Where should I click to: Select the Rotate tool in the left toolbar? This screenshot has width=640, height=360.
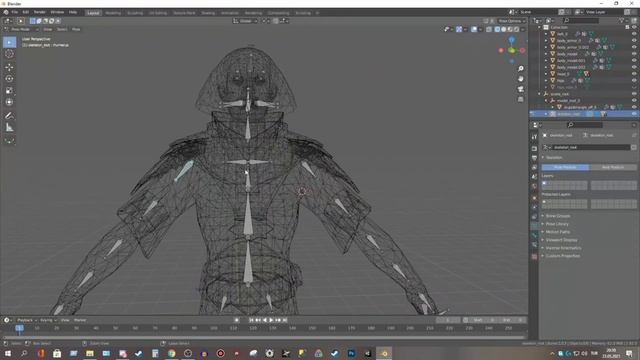coord(9,79)
